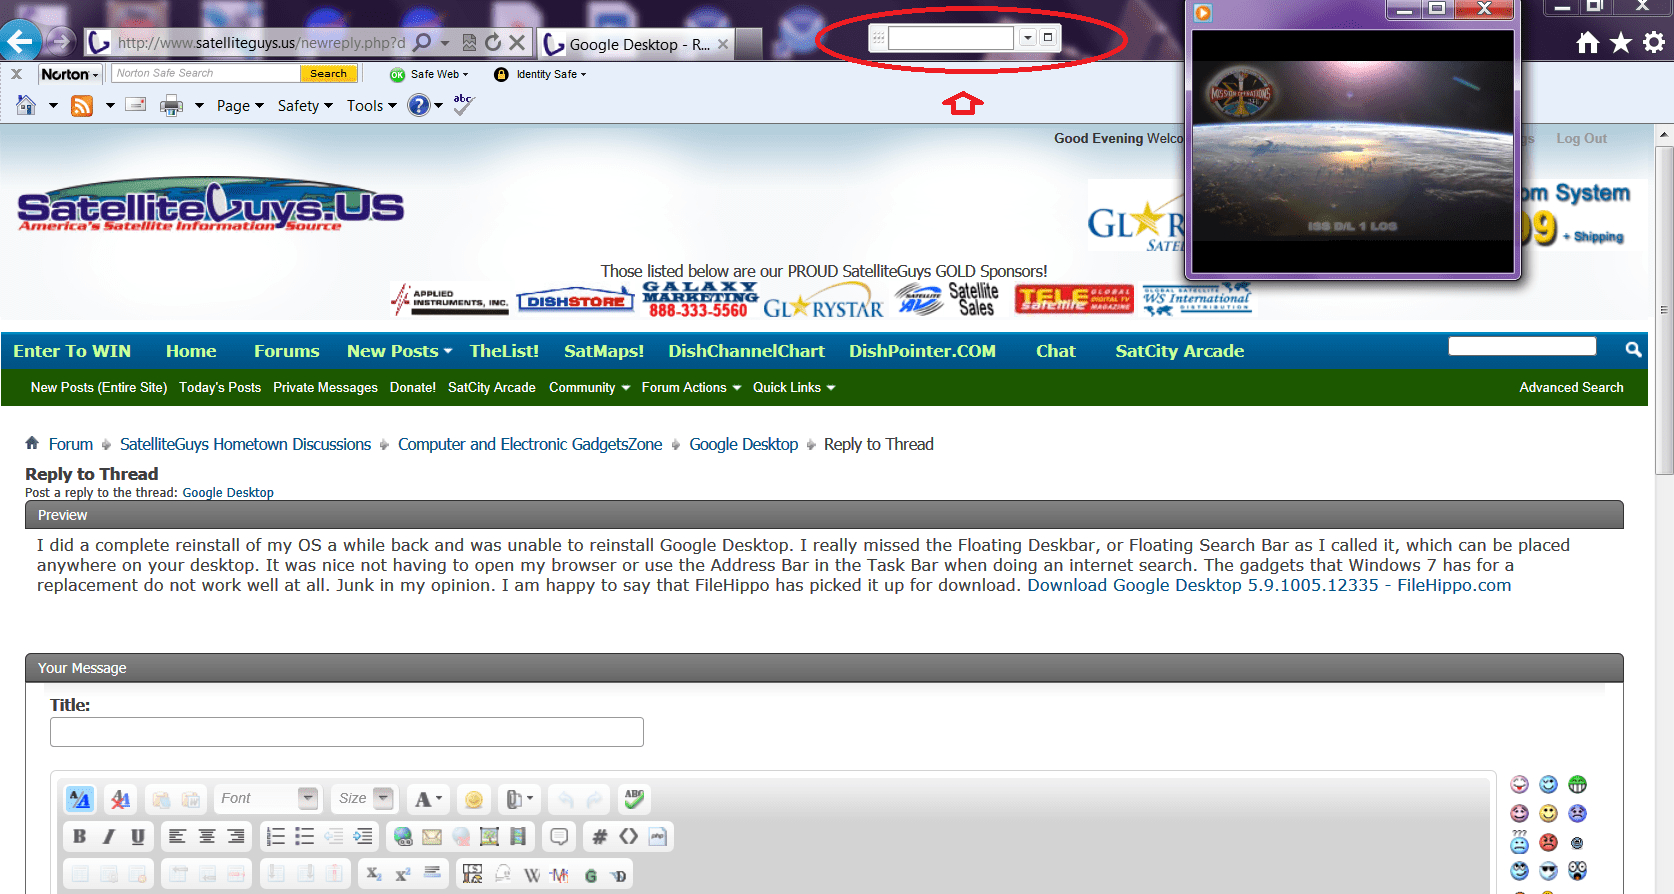Click the spell check ABC editor icon
The image size is (1674, 894).
click(x=634, y=799)
